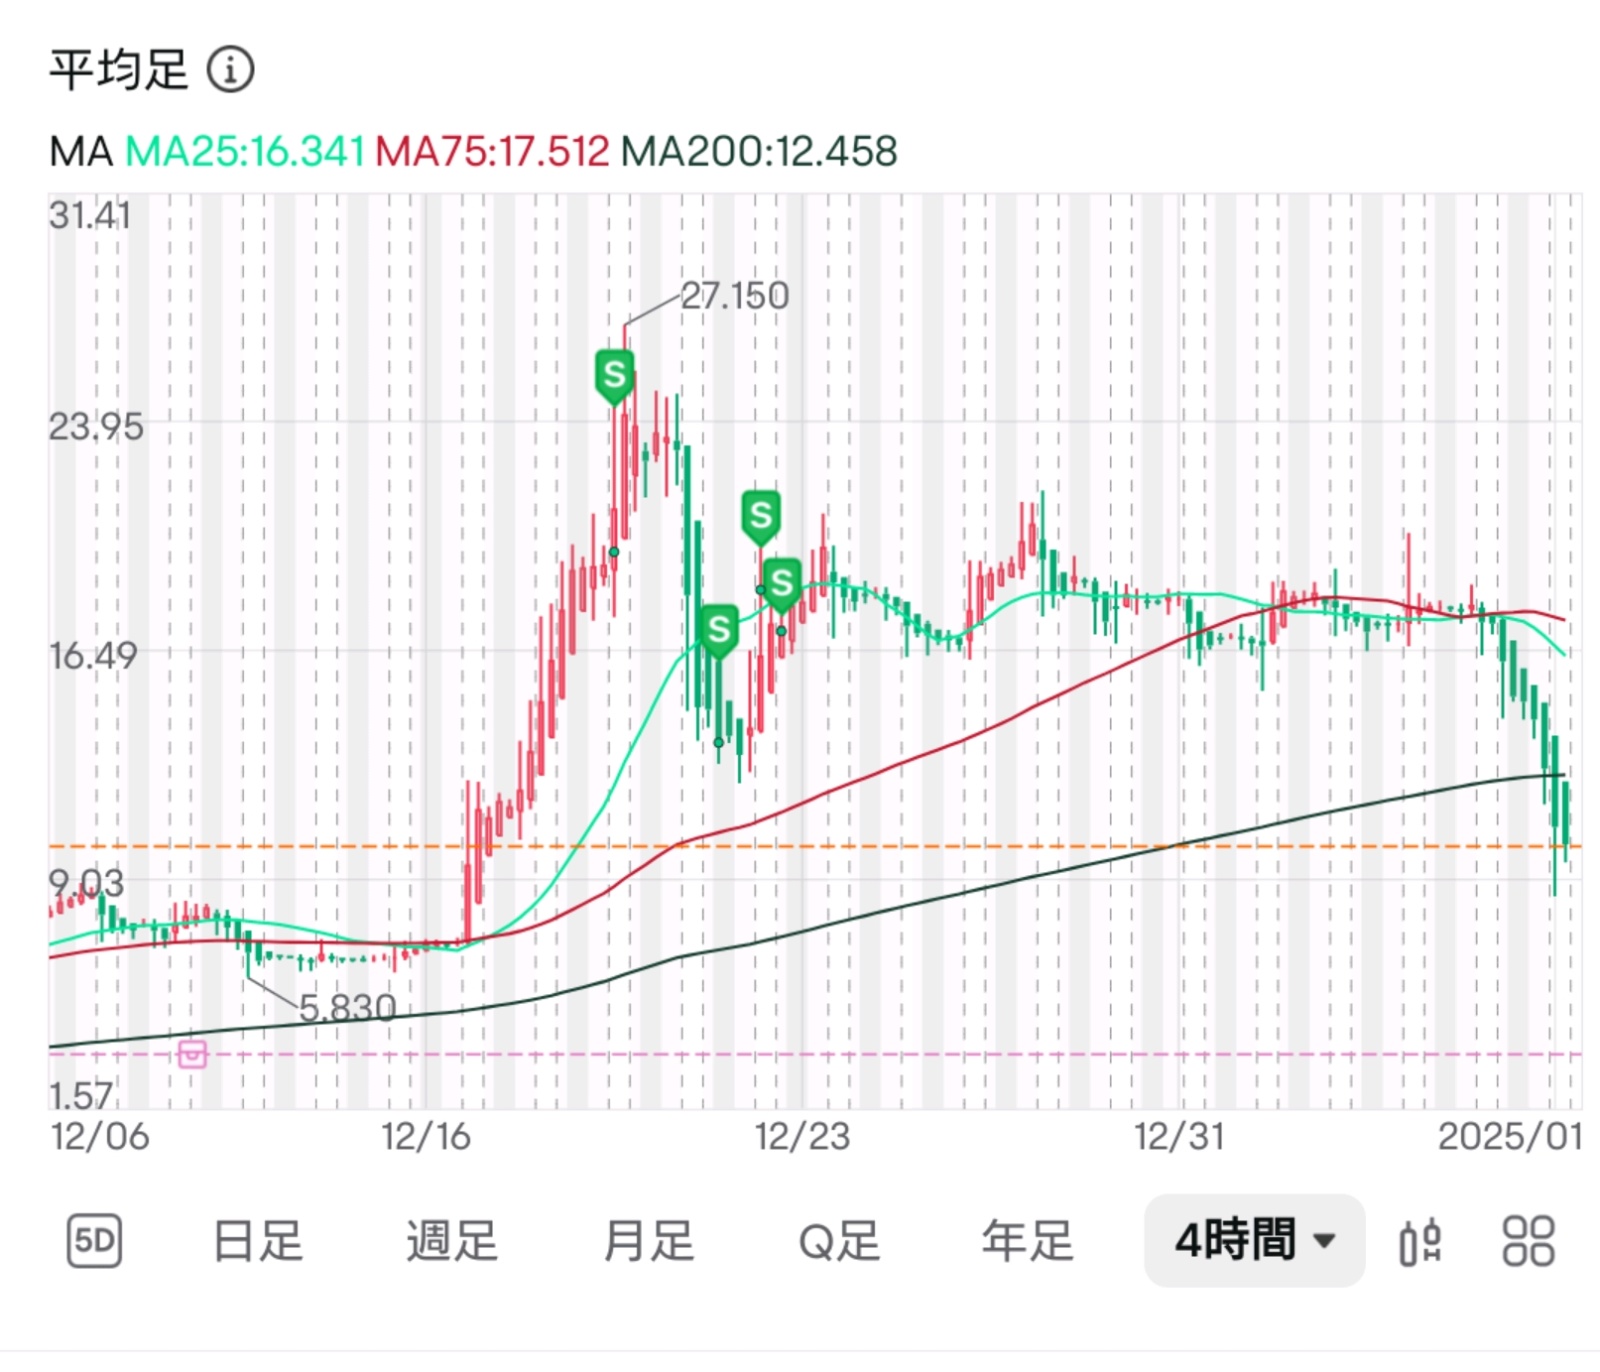Click the 2025/01 date axis label
The width and height of the screenshot is (1600, 1372).
(x=1510, y=1137)
